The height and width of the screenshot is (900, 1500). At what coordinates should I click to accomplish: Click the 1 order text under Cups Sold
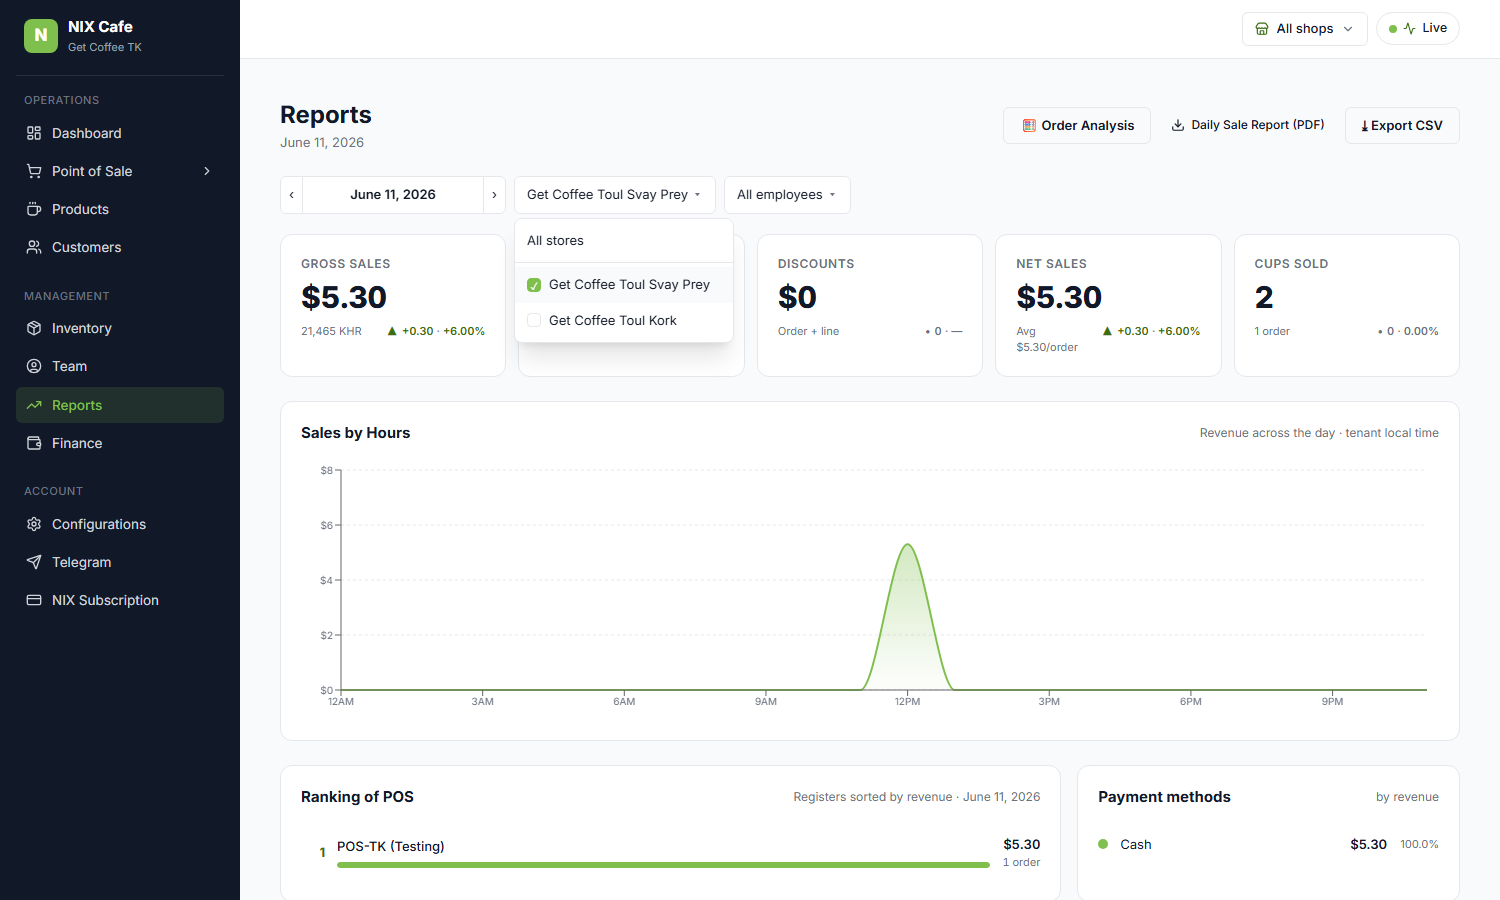1272,331
